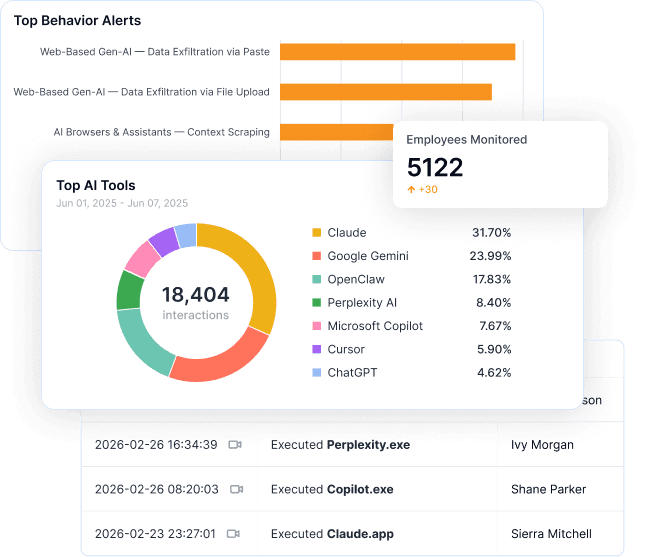Click the Cursor purple legend swatch
Image resolution: width=648 pixels, height=557 pixels.
click(x=317, y=349)
